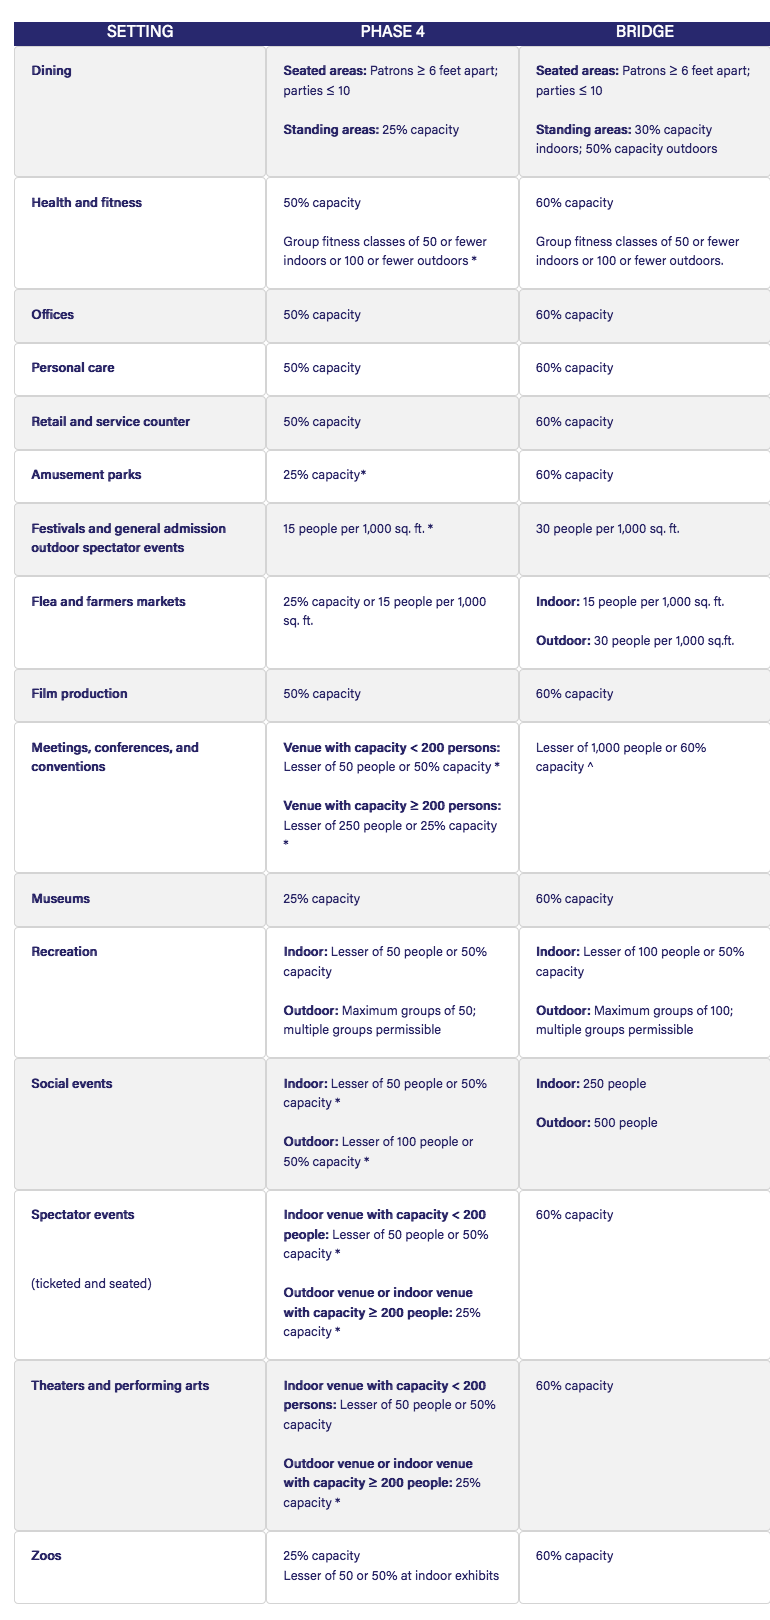Click Social events Bridge 'Outdoor: 500 people' text
Screen dimensions: 770x1620
[596, 1123]
